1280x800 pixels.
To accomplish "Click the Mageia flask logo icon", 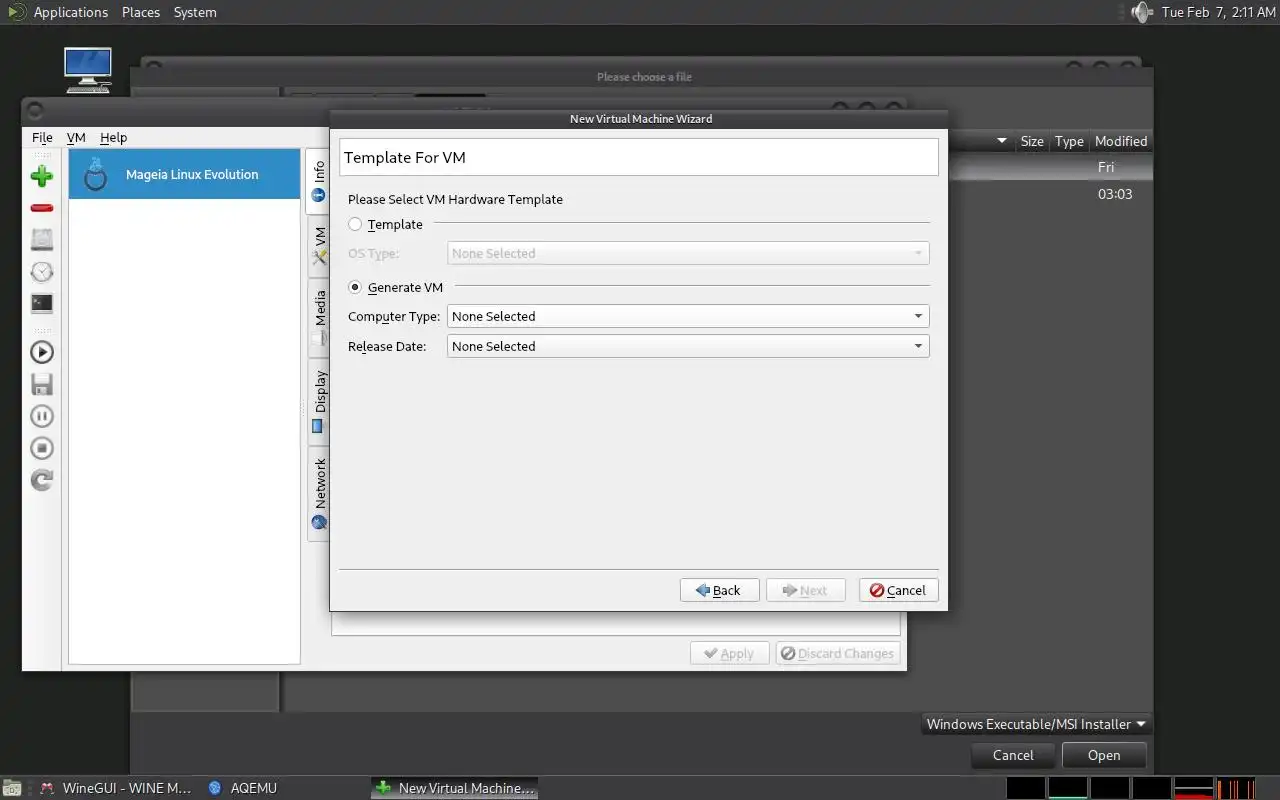I will coord(95,174).
